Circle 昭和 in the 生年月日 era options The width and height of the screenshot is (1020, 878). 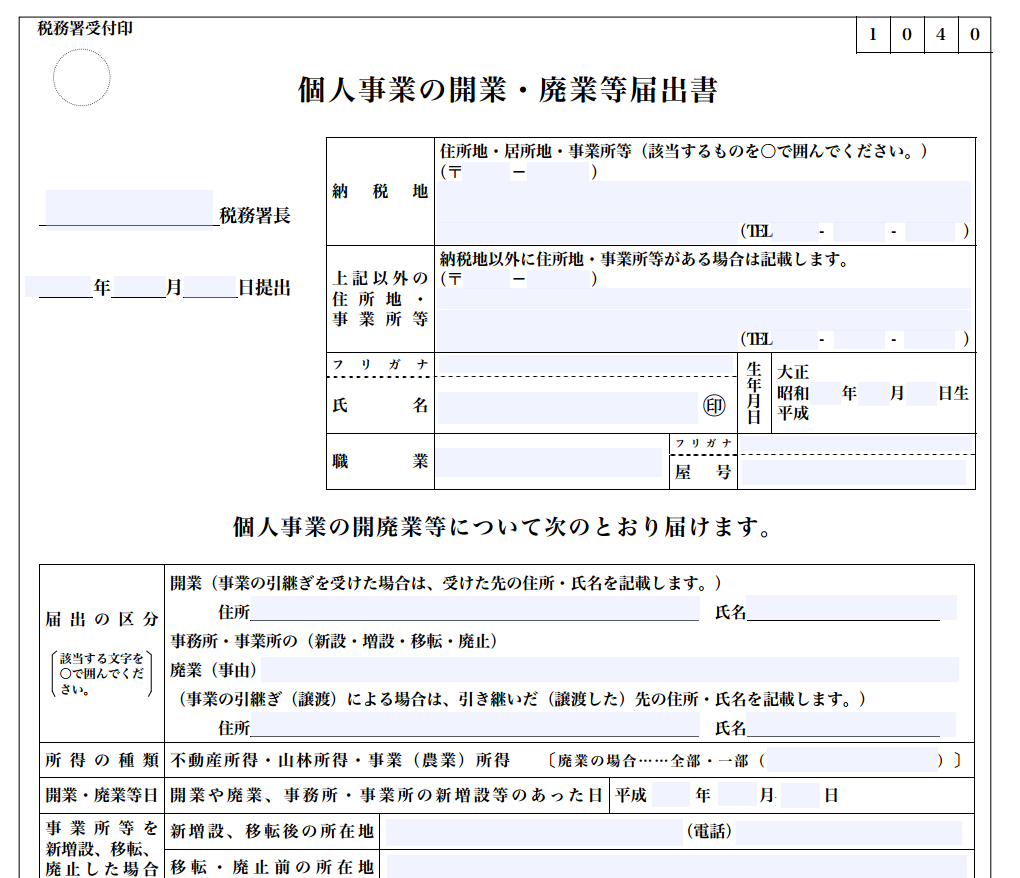(x=793, y=393)
